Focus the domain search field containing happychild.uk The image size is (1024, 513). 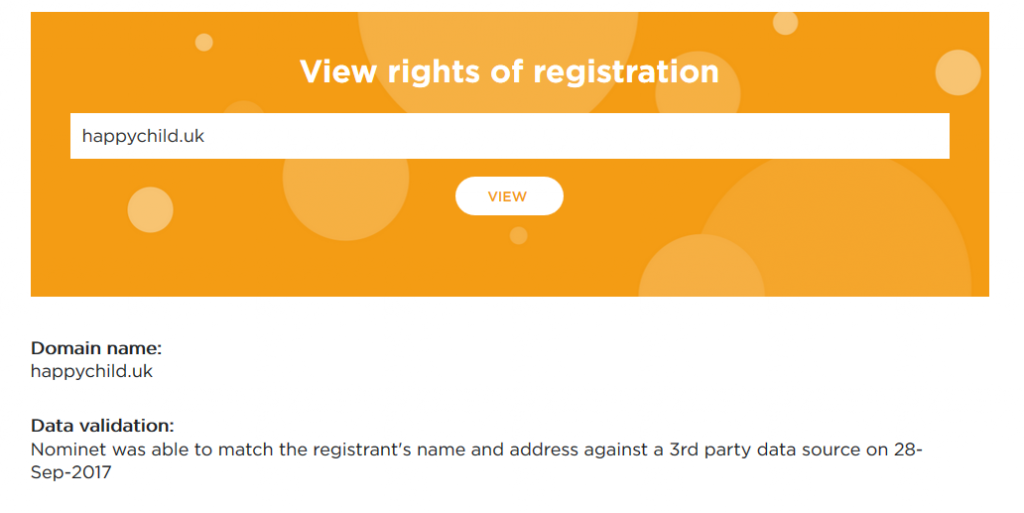tap(509, 136)
